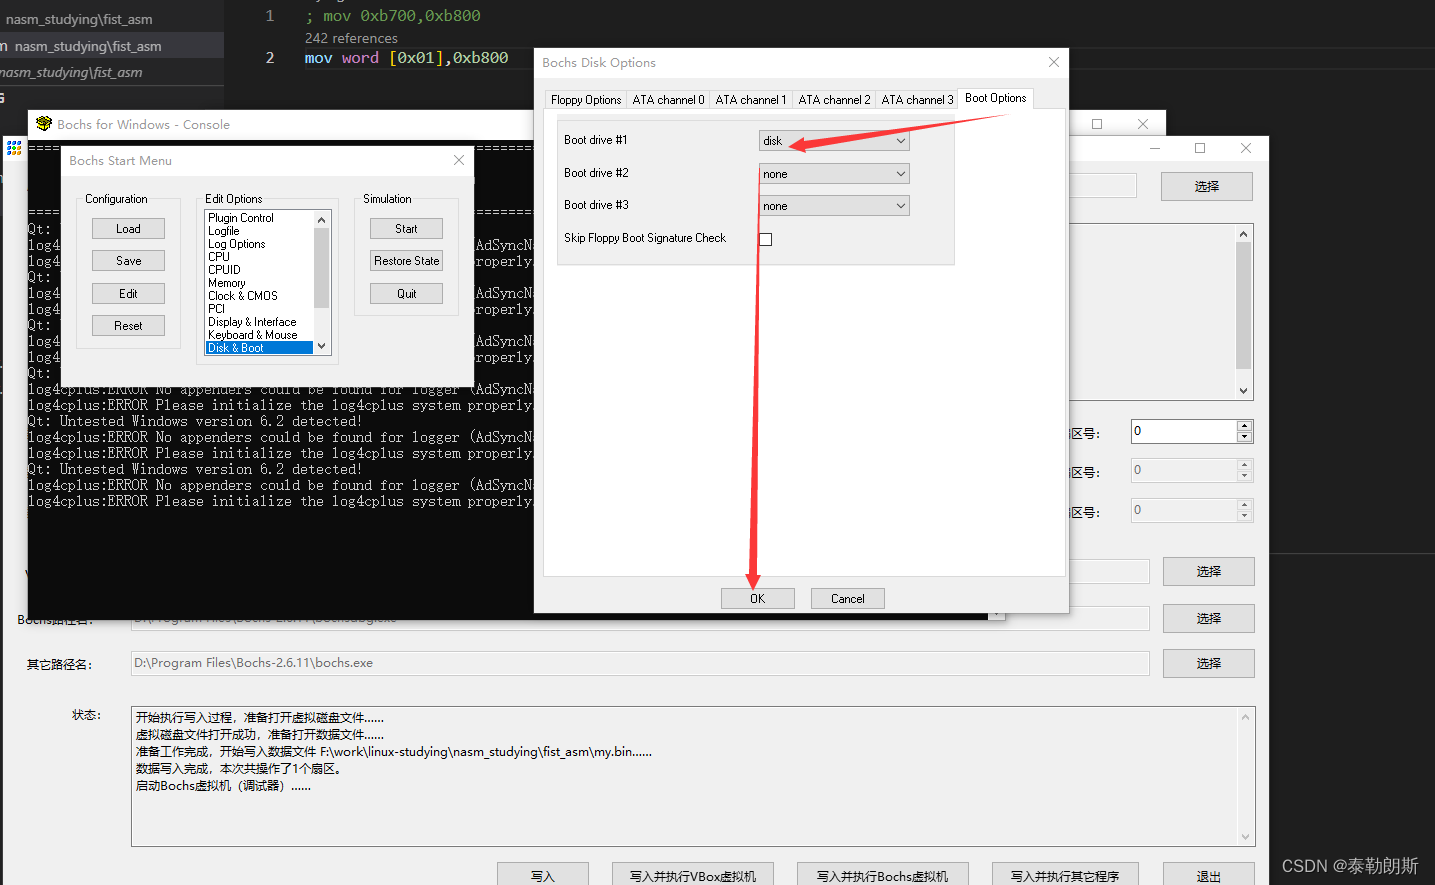Click the bochs.exe path input field
Image resolution: width=1435 pixels, height=885 pixels.
point(640,663)
